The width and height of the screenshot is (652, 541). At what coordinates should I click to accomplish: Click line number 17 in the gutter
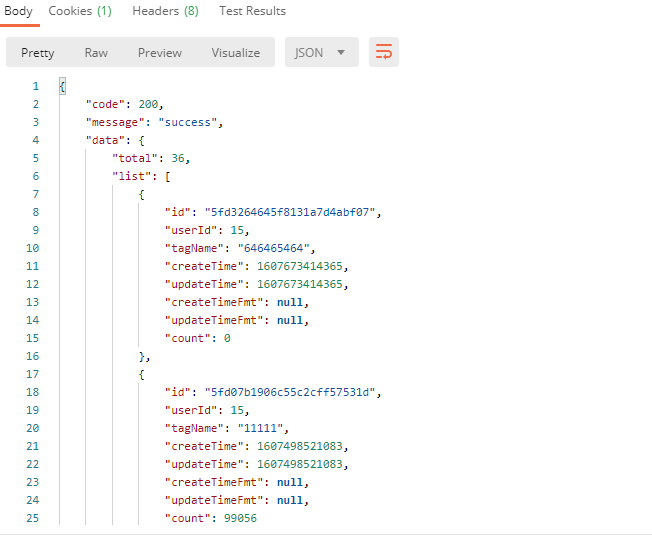click(32, 374)
